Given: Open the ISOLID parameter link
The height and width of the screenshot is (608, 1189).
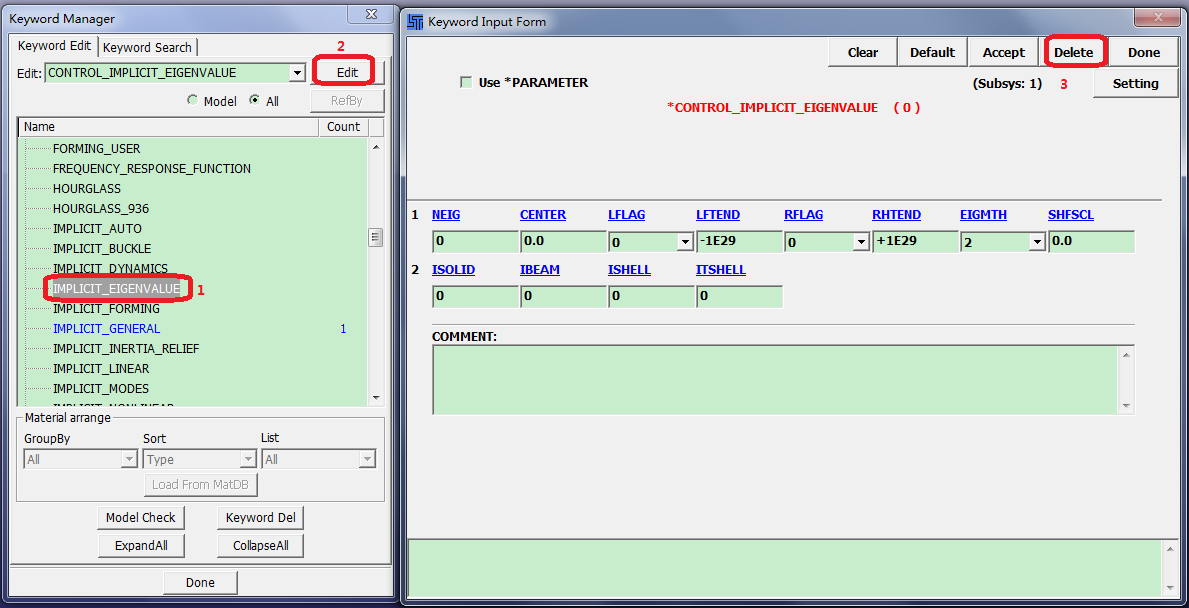Looking at the screenshot, I should 453,269.
